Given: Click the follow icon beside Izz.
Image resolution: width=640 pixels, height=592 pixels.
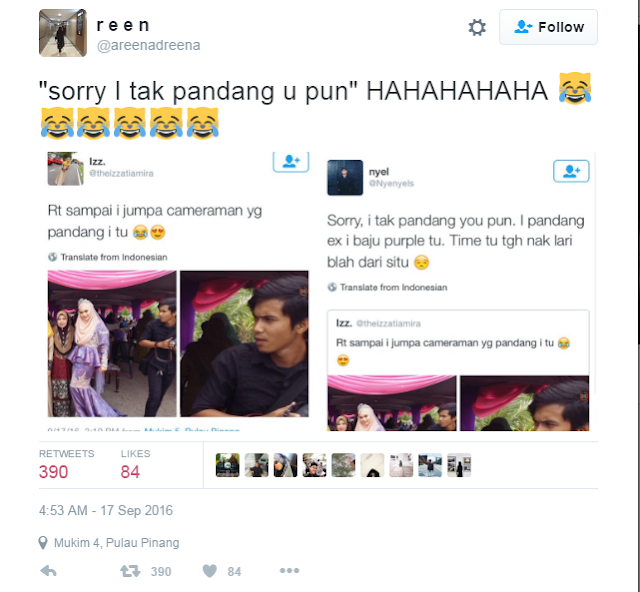Looking at the screenshot, I should (x=291, y=162).
